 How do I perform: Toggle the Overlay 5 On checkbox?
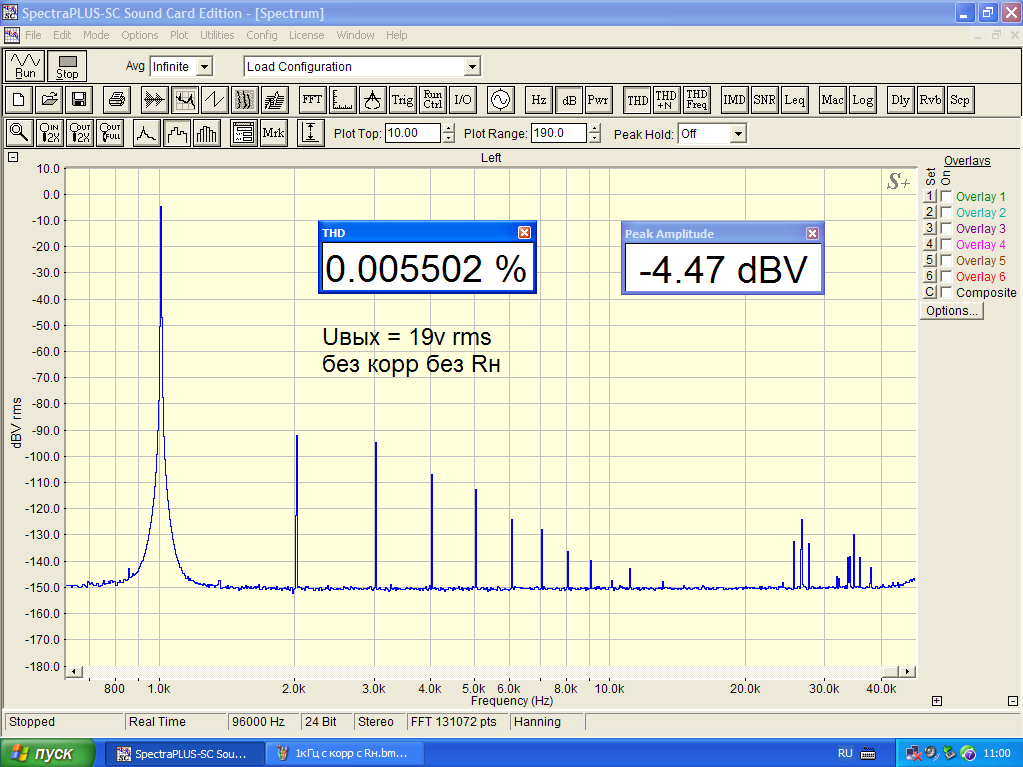click(x=946, y=260)
